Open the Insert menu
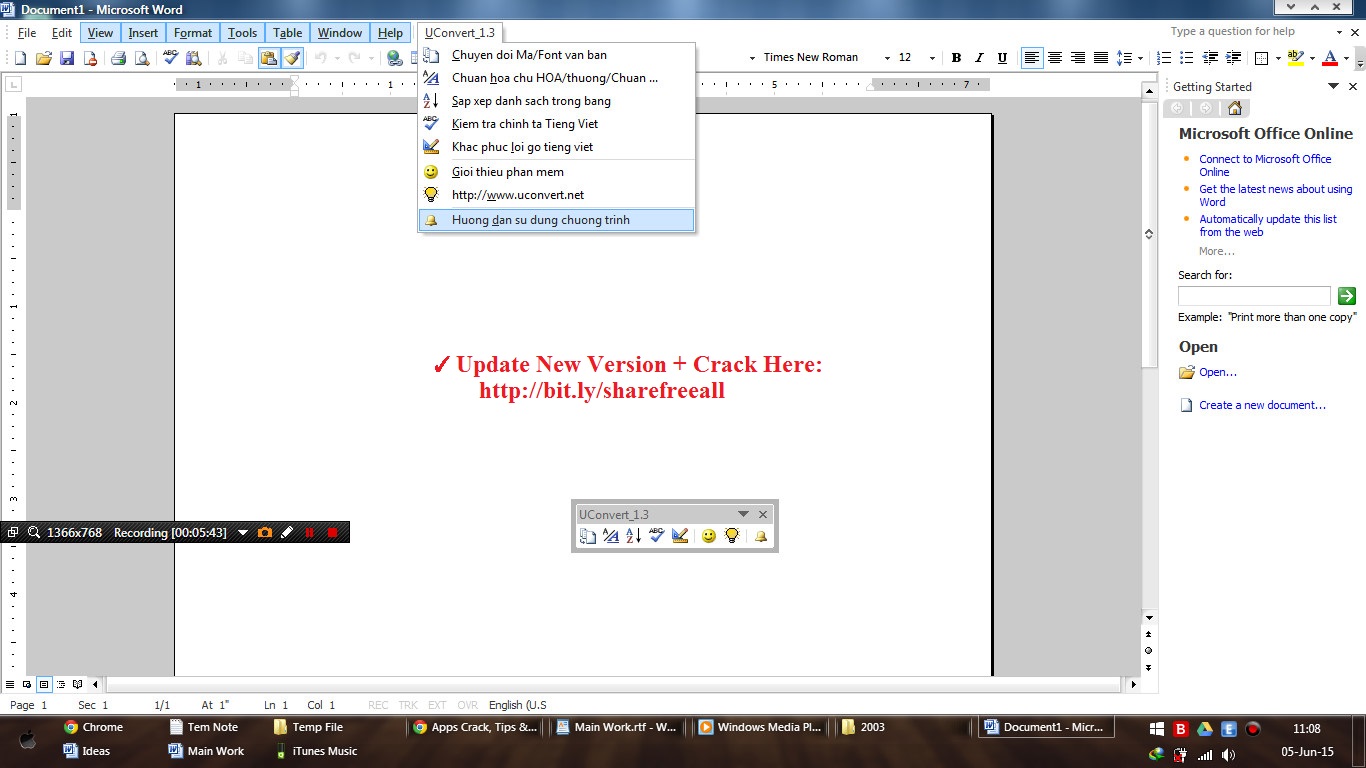The image size is (1366, 768). click(x=143, y=33)
